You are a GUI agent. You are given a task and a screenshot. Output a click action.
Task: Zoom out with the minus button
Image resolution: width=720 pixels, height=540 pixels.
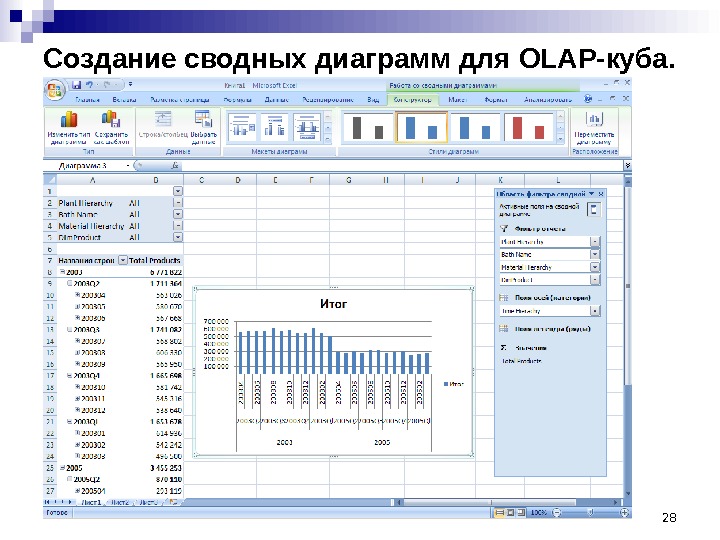[557, 512]
